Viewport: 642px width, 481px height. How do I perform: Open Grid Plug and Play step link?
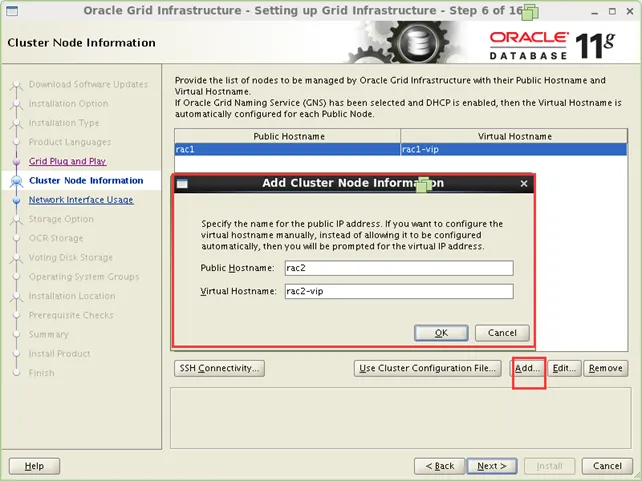point(68,161)
